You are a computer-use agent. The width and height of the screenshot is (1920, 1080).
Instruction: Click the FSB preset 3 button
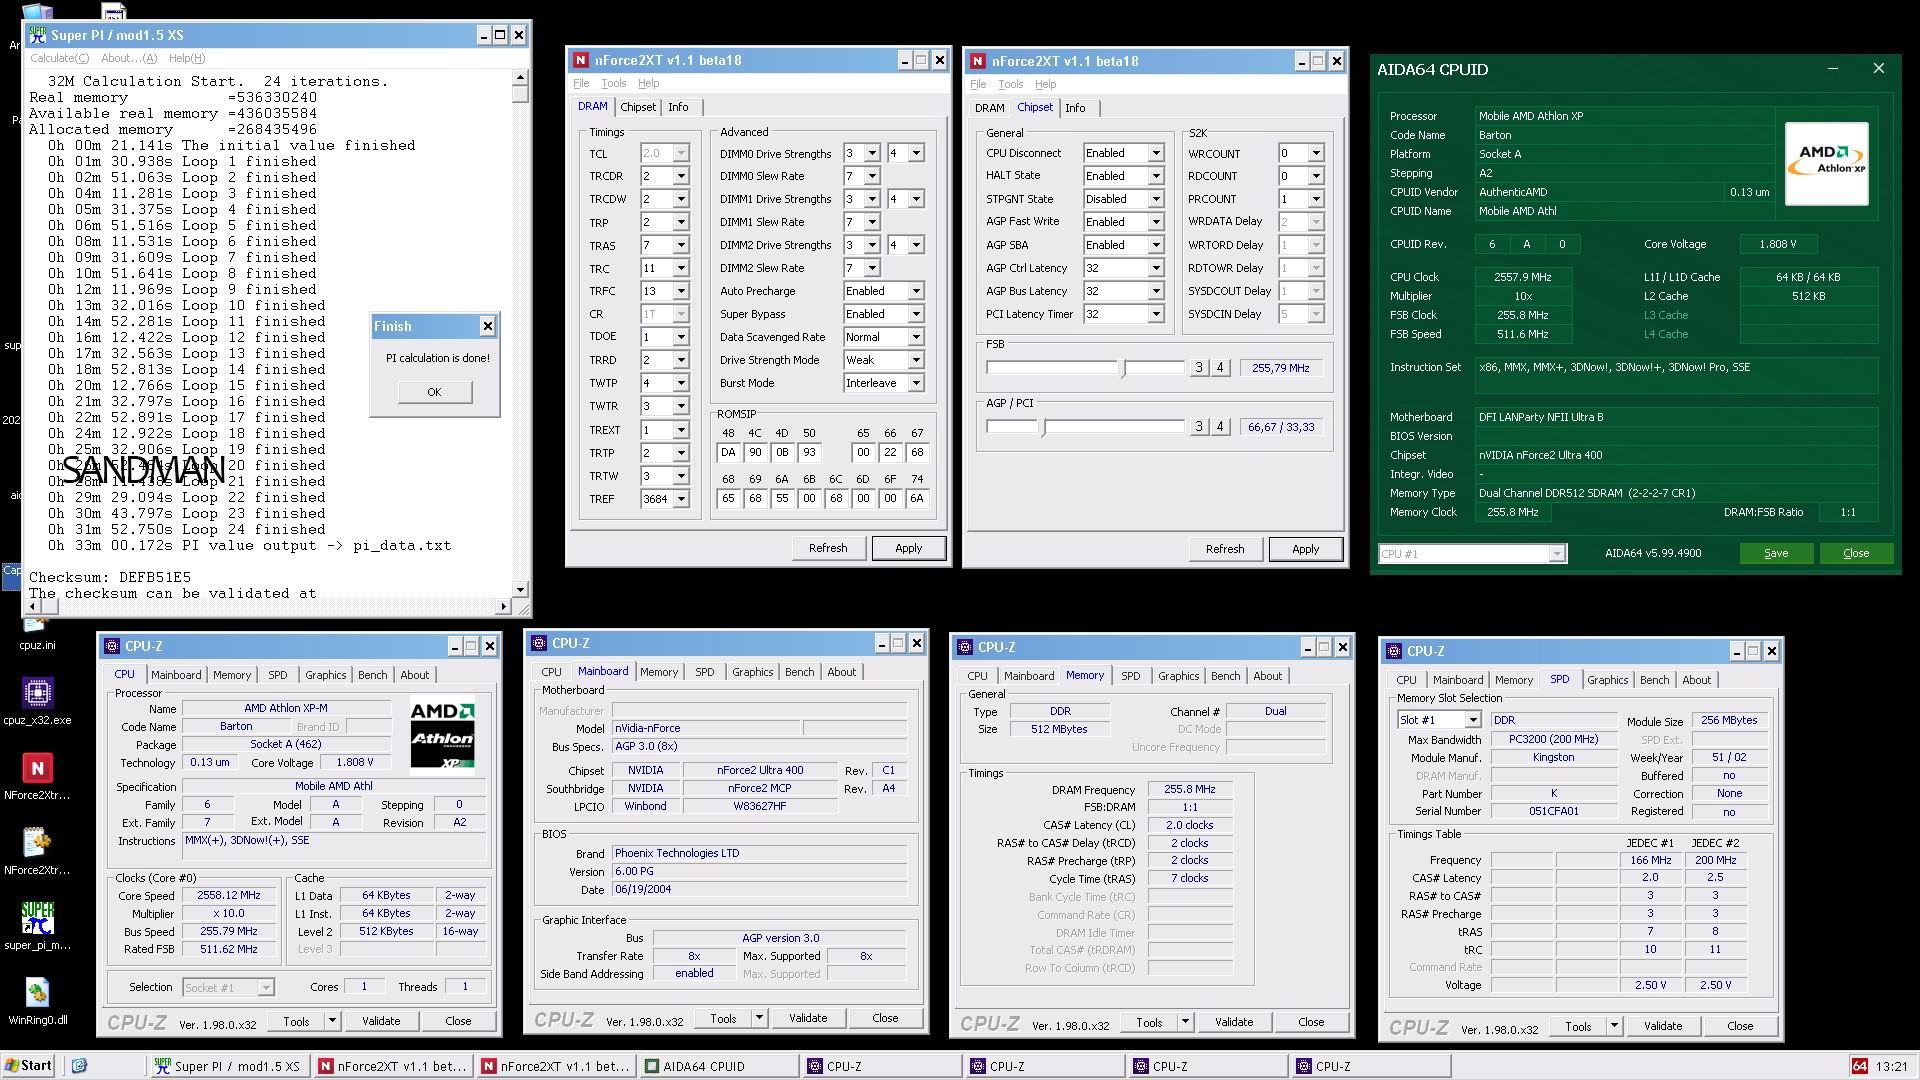click(x=1199, y=368)
